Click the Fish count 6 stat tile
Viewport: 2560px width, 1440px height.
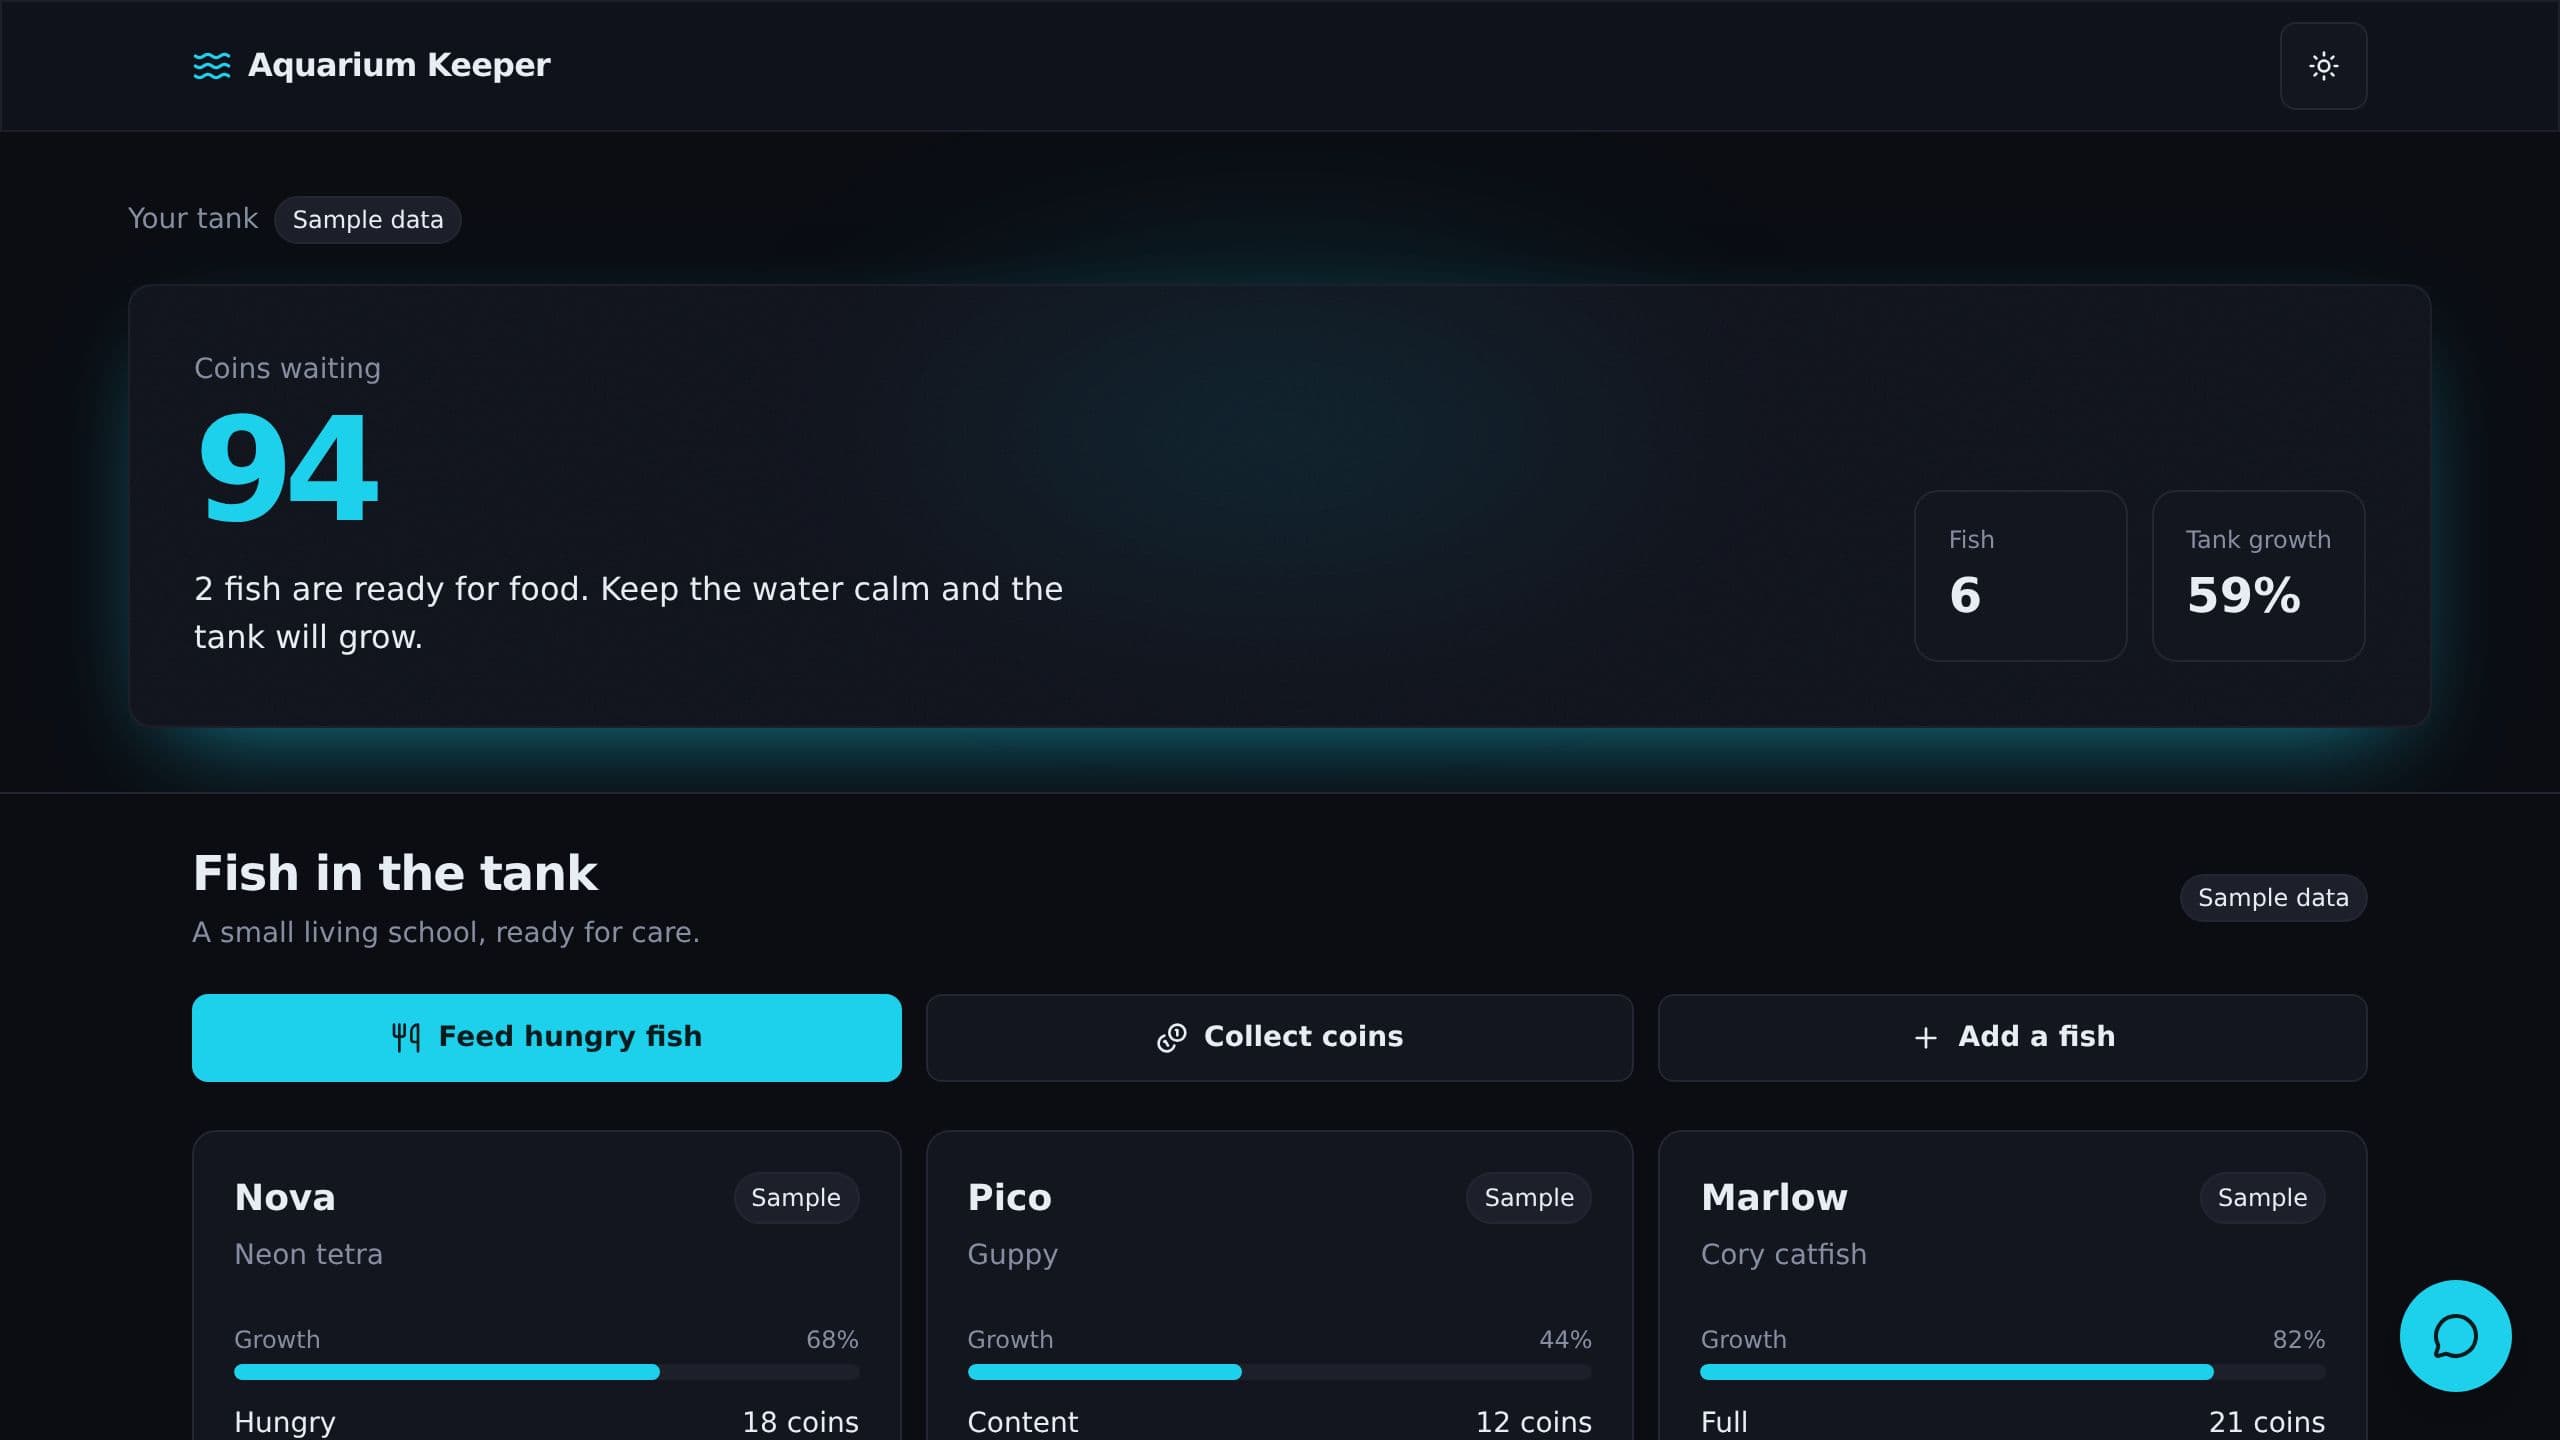(x=2020, y=575)
